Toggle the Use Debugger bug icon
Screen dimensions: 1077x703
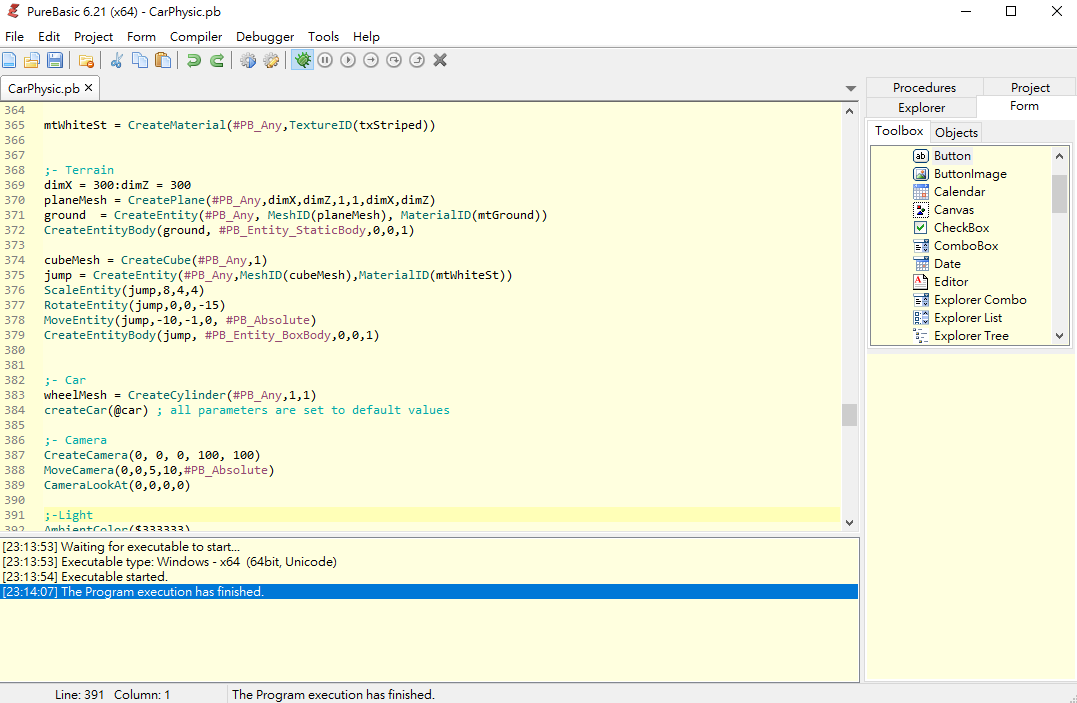coord(302,60)
